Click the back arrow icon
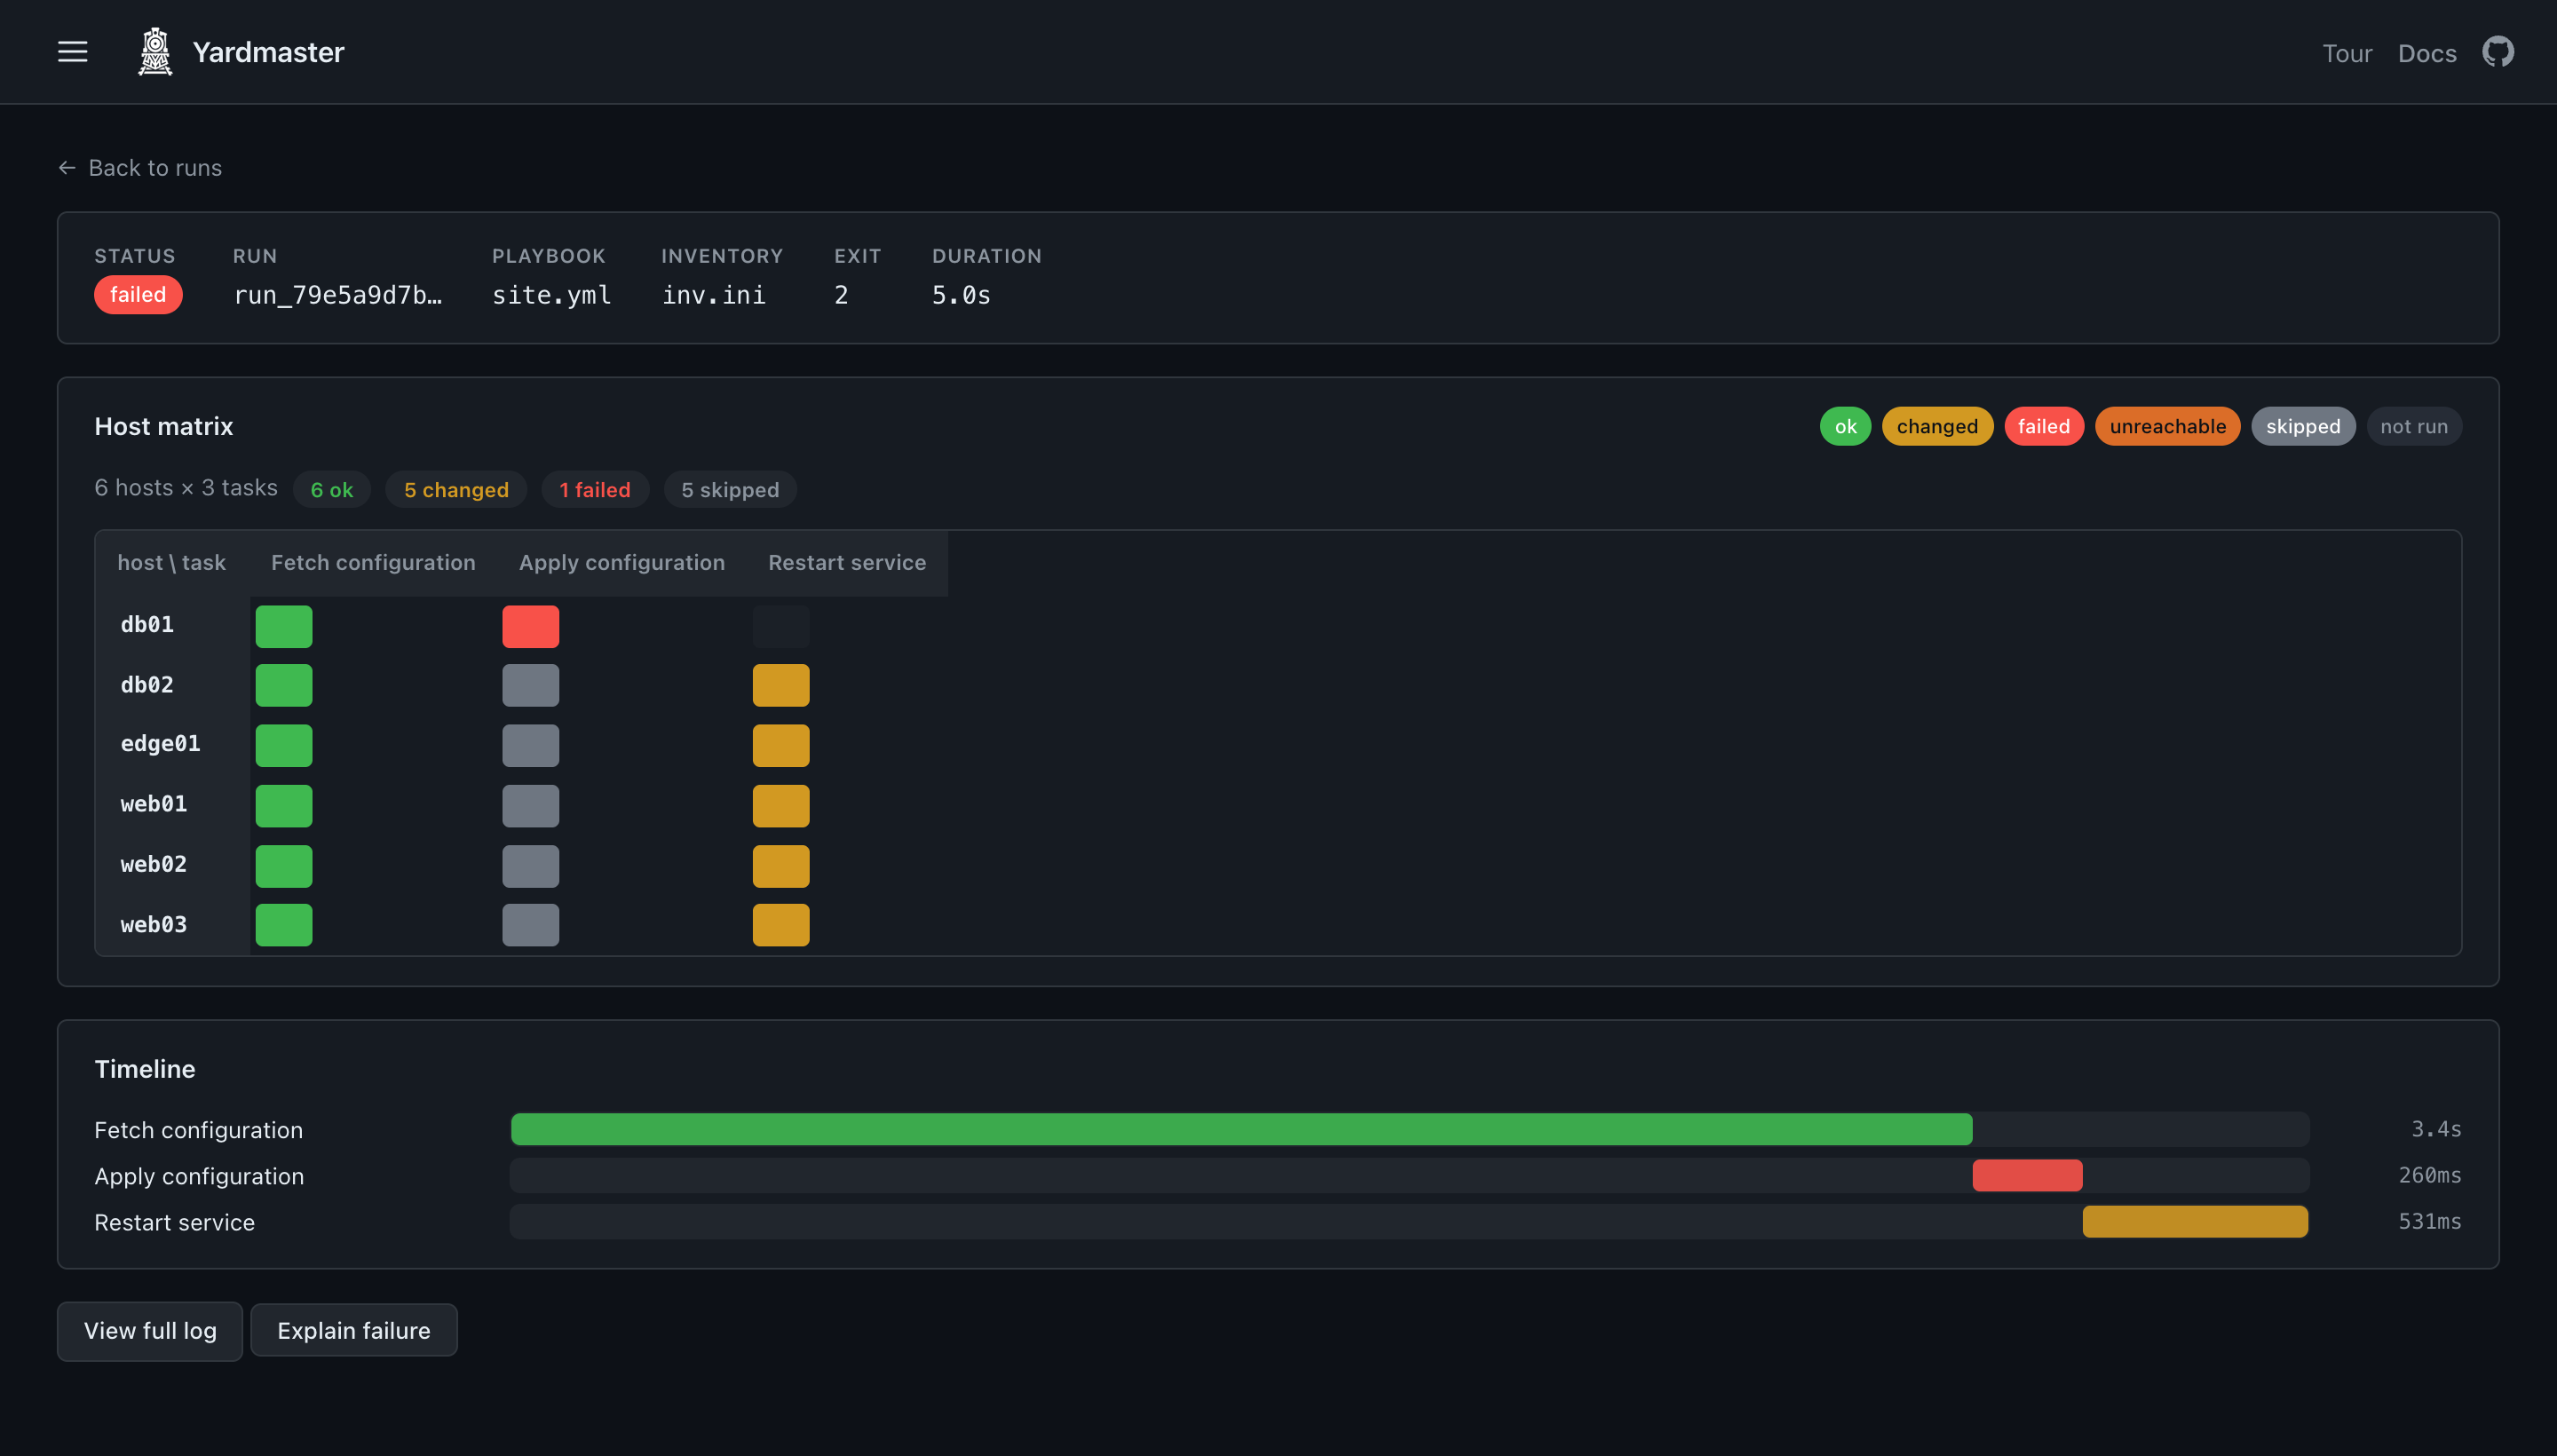This screenshot has width=2557, height=1456. (x=67, y=168)
